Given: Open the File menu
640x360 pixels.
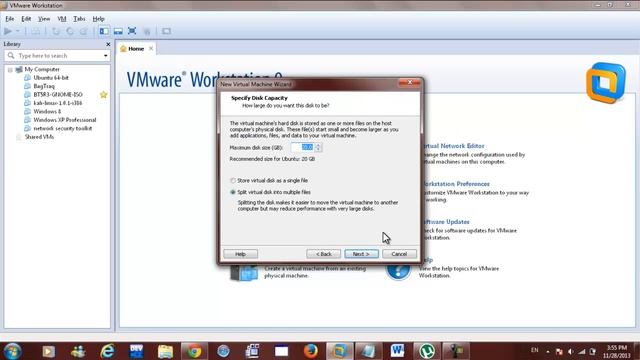Looking at the screenshot, I should [10, 19].
